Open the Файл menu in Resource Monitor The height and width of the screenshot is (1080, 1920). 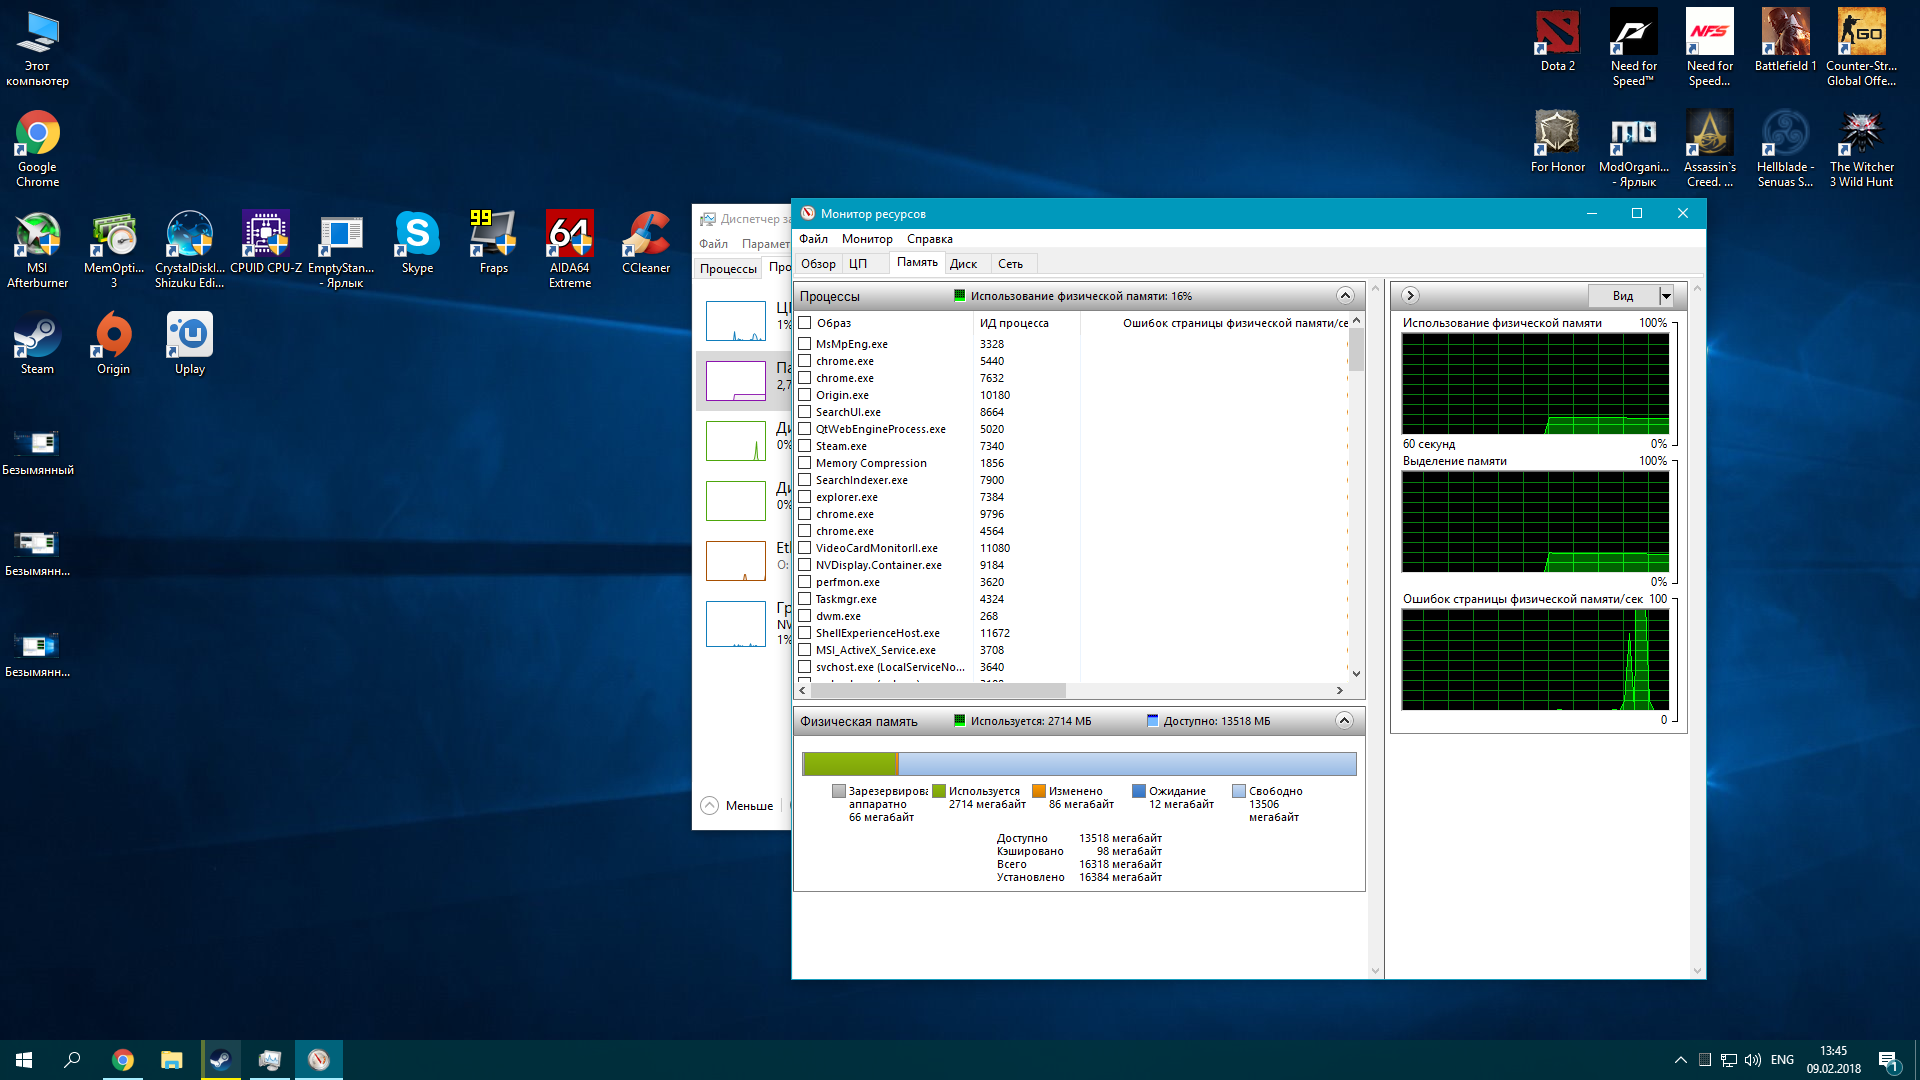[x=813, y=239]
